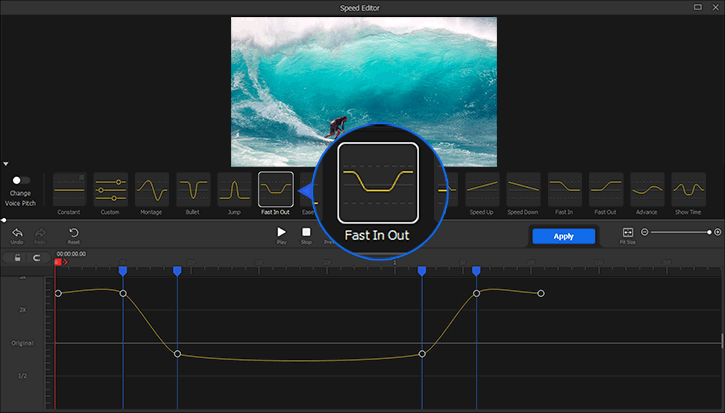Screen dimensions: 725x413
Task: Collapse the preset panel with the triangle arrow
Action: click(6, 163)
